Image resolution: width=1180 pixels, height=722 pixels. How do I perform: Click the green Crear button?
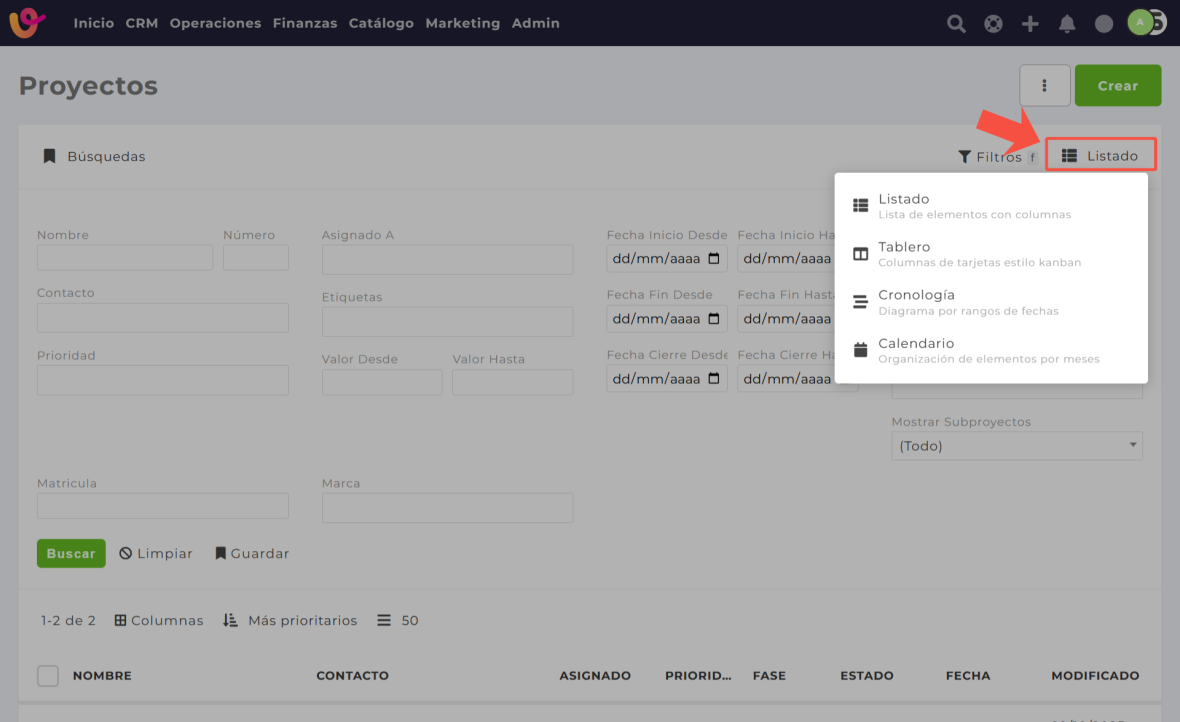1117,86
